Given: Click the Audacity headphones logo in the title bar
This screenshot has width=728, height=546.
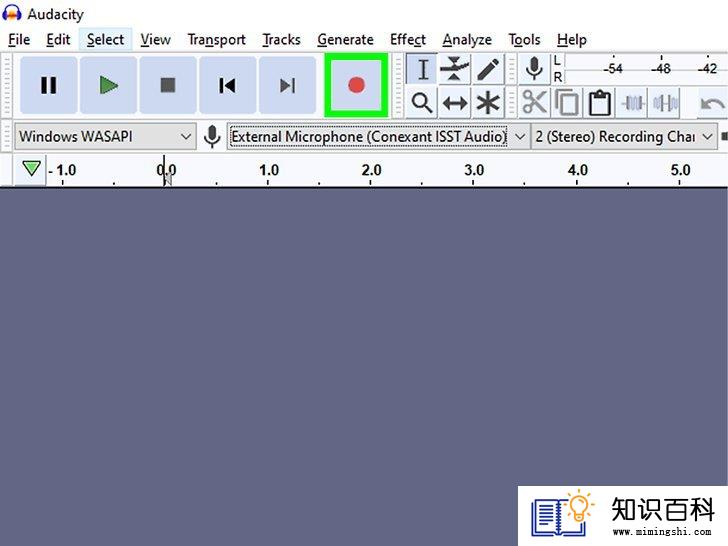Looking at the screenshot, I should point(12,13).
